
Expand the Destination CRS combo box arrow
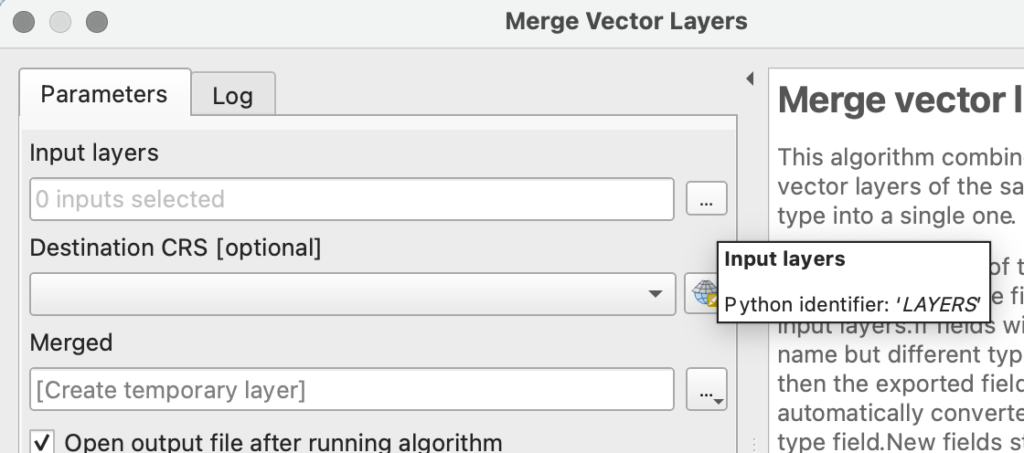[655, 294]
